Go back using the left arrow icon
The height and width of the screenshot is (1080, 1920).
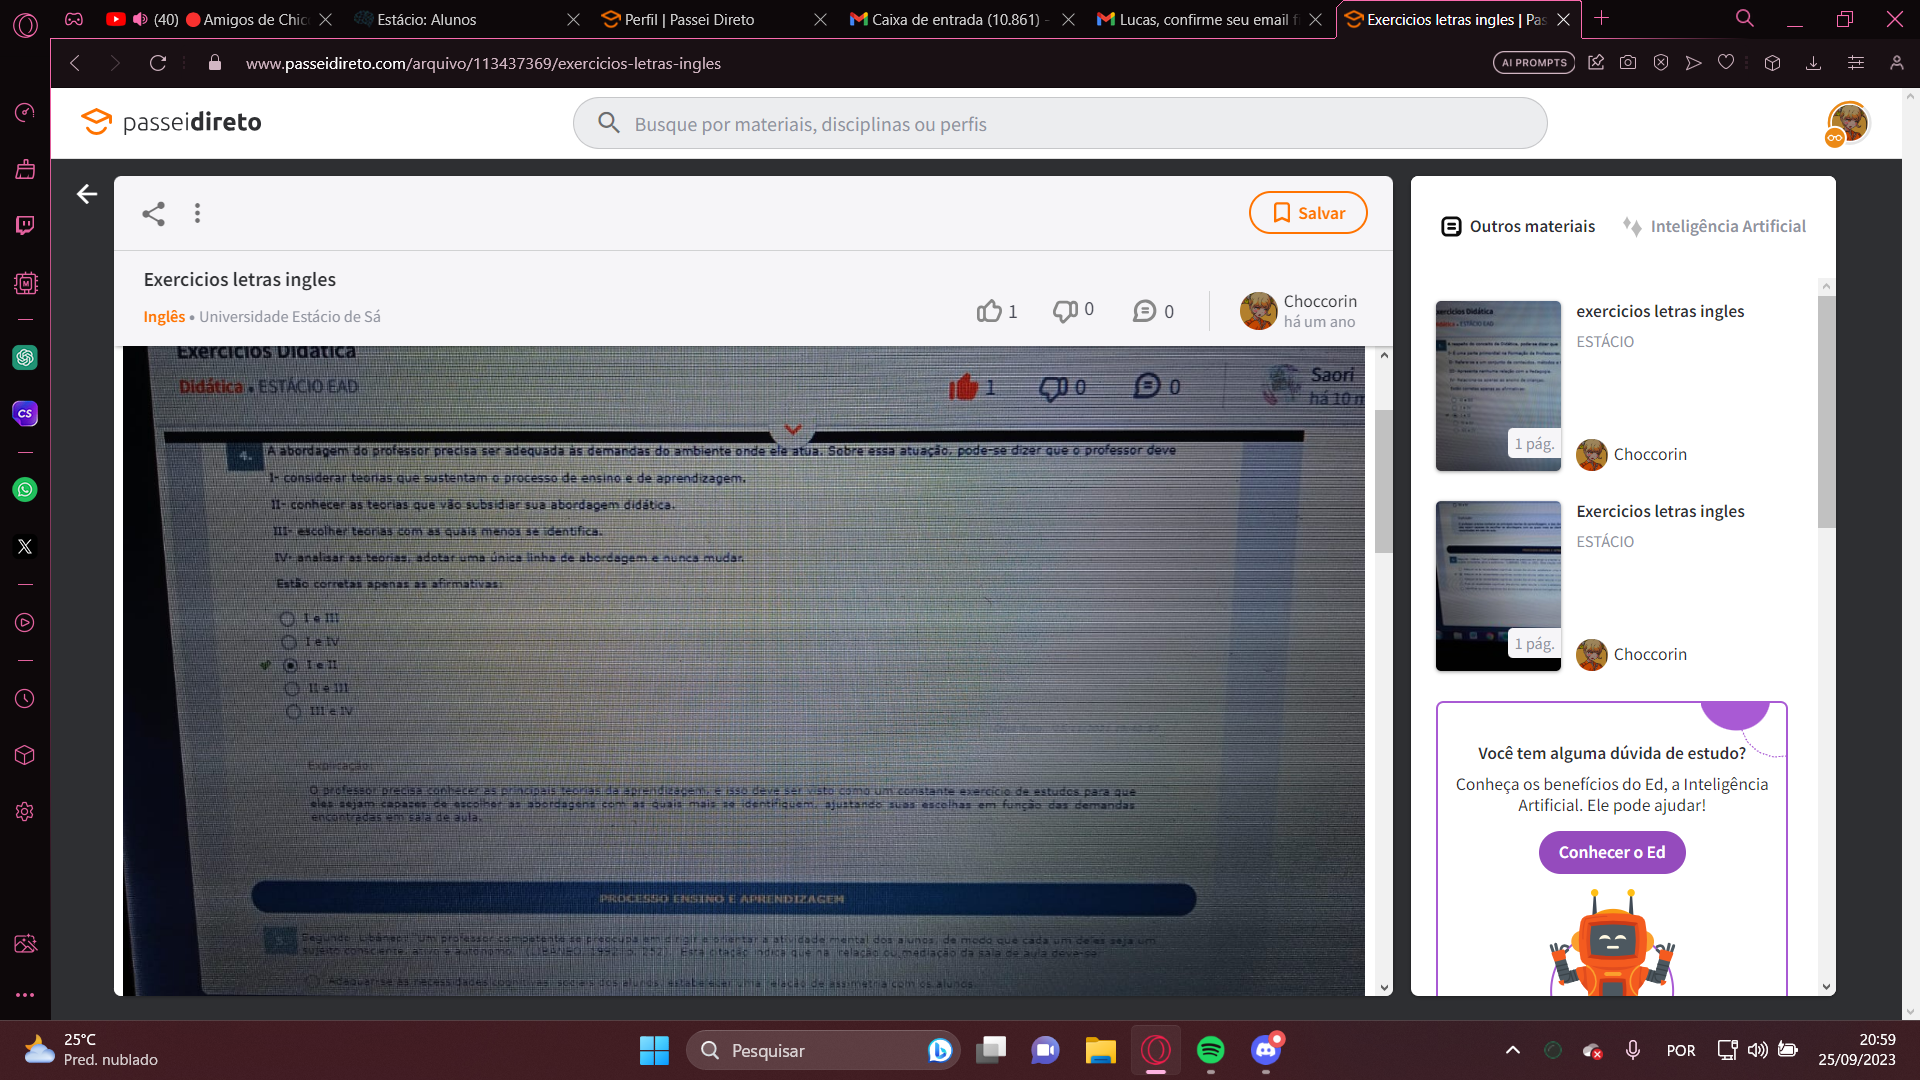87,194
